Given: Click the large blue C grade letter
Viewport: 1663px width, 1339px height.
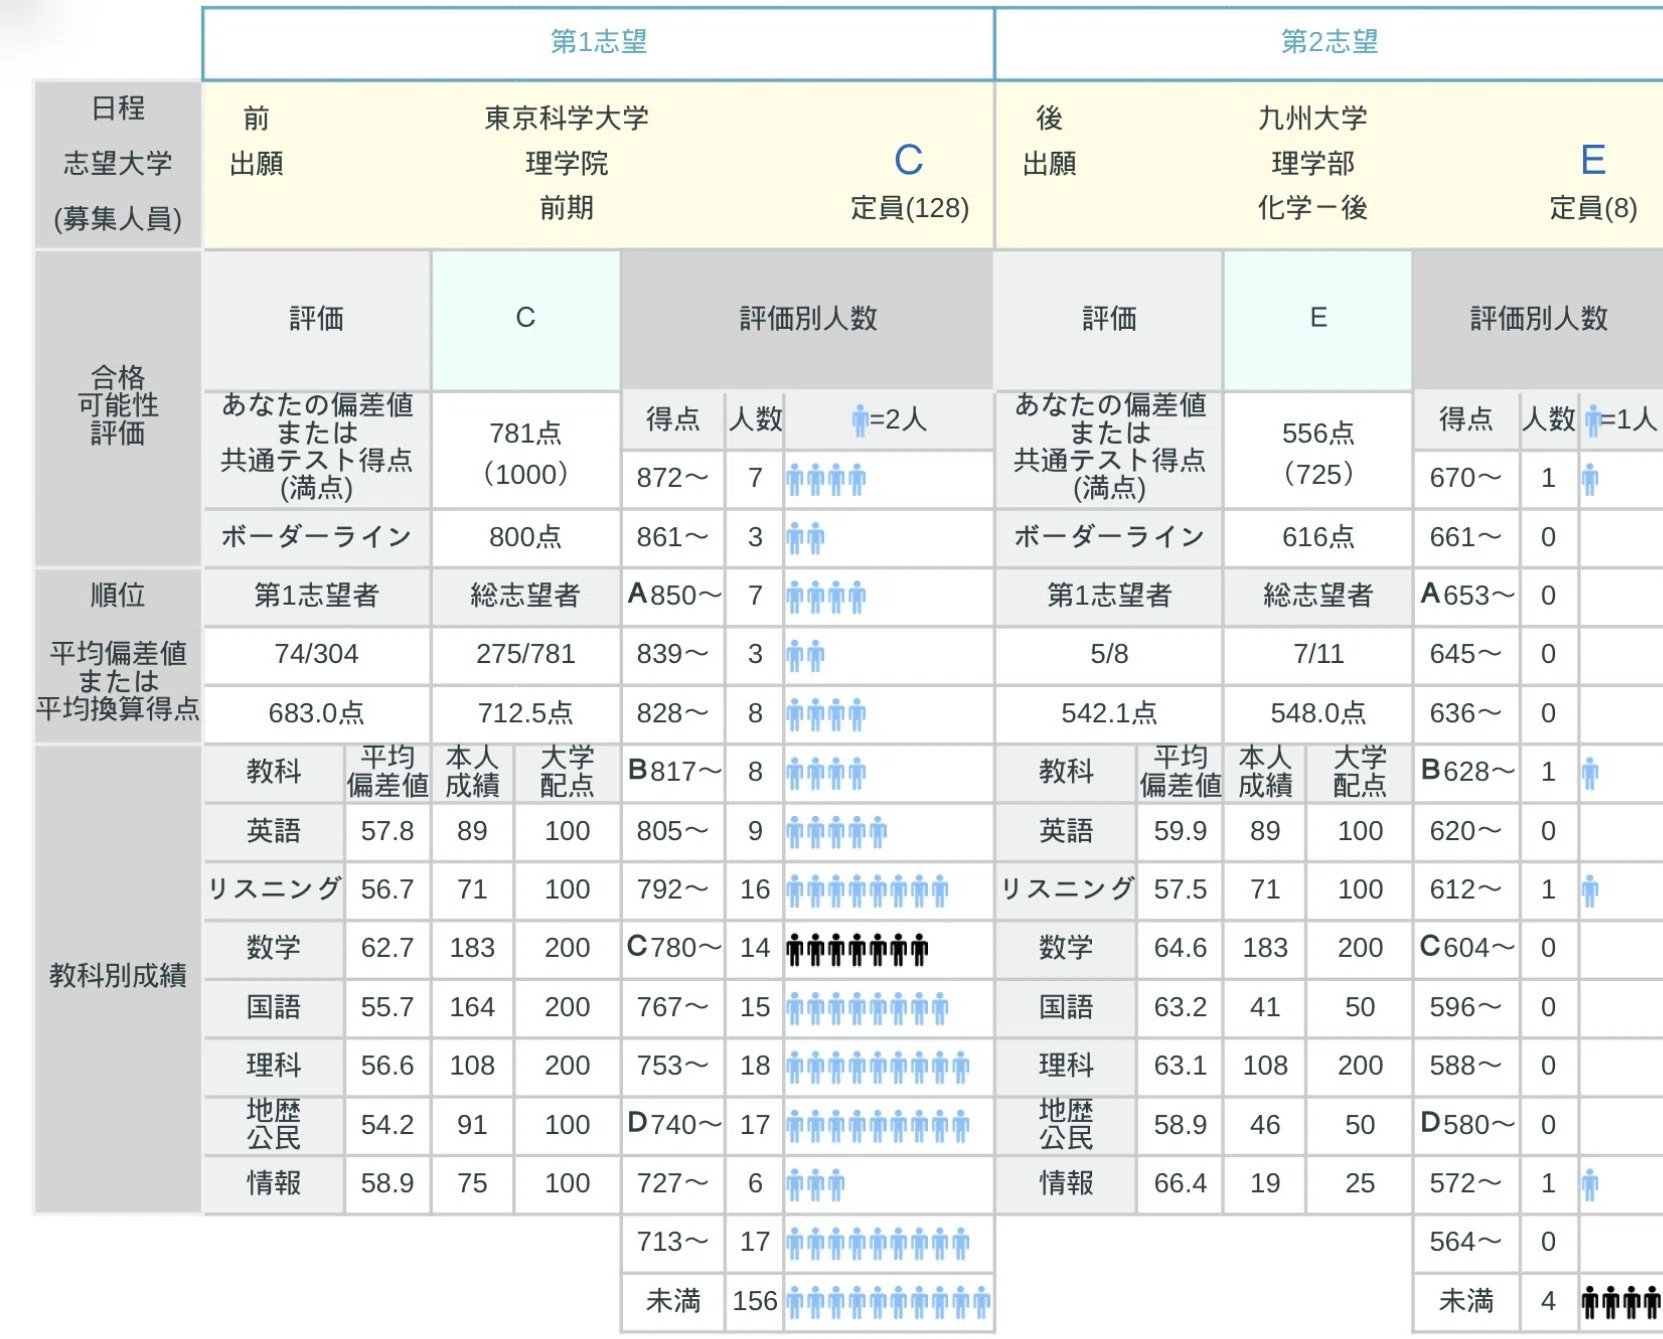Looking at the screenshot, I should pyautogui.click(x=908, y=160).
